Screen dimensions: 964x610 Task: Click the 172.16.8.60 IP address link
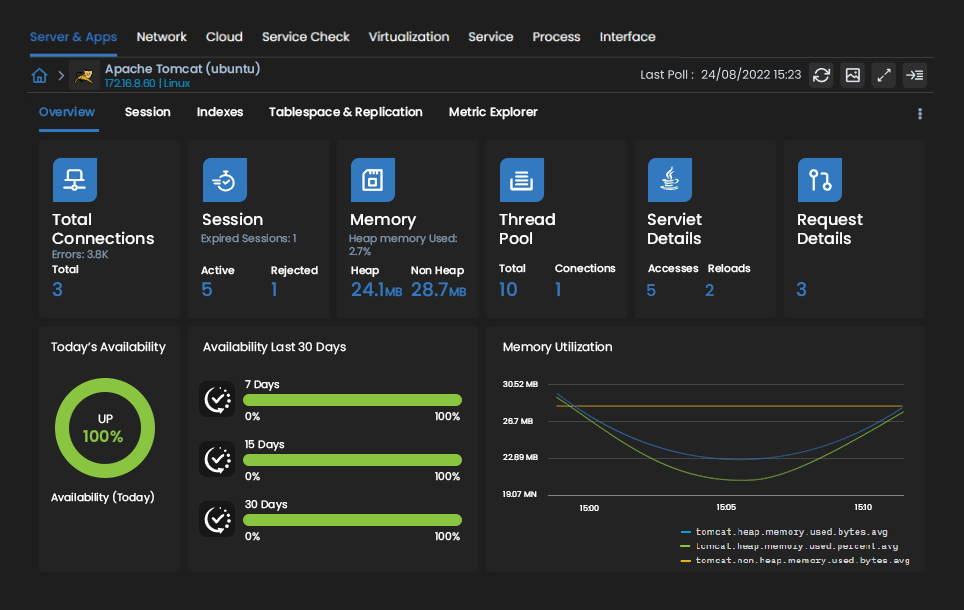(x=130, y=84)
